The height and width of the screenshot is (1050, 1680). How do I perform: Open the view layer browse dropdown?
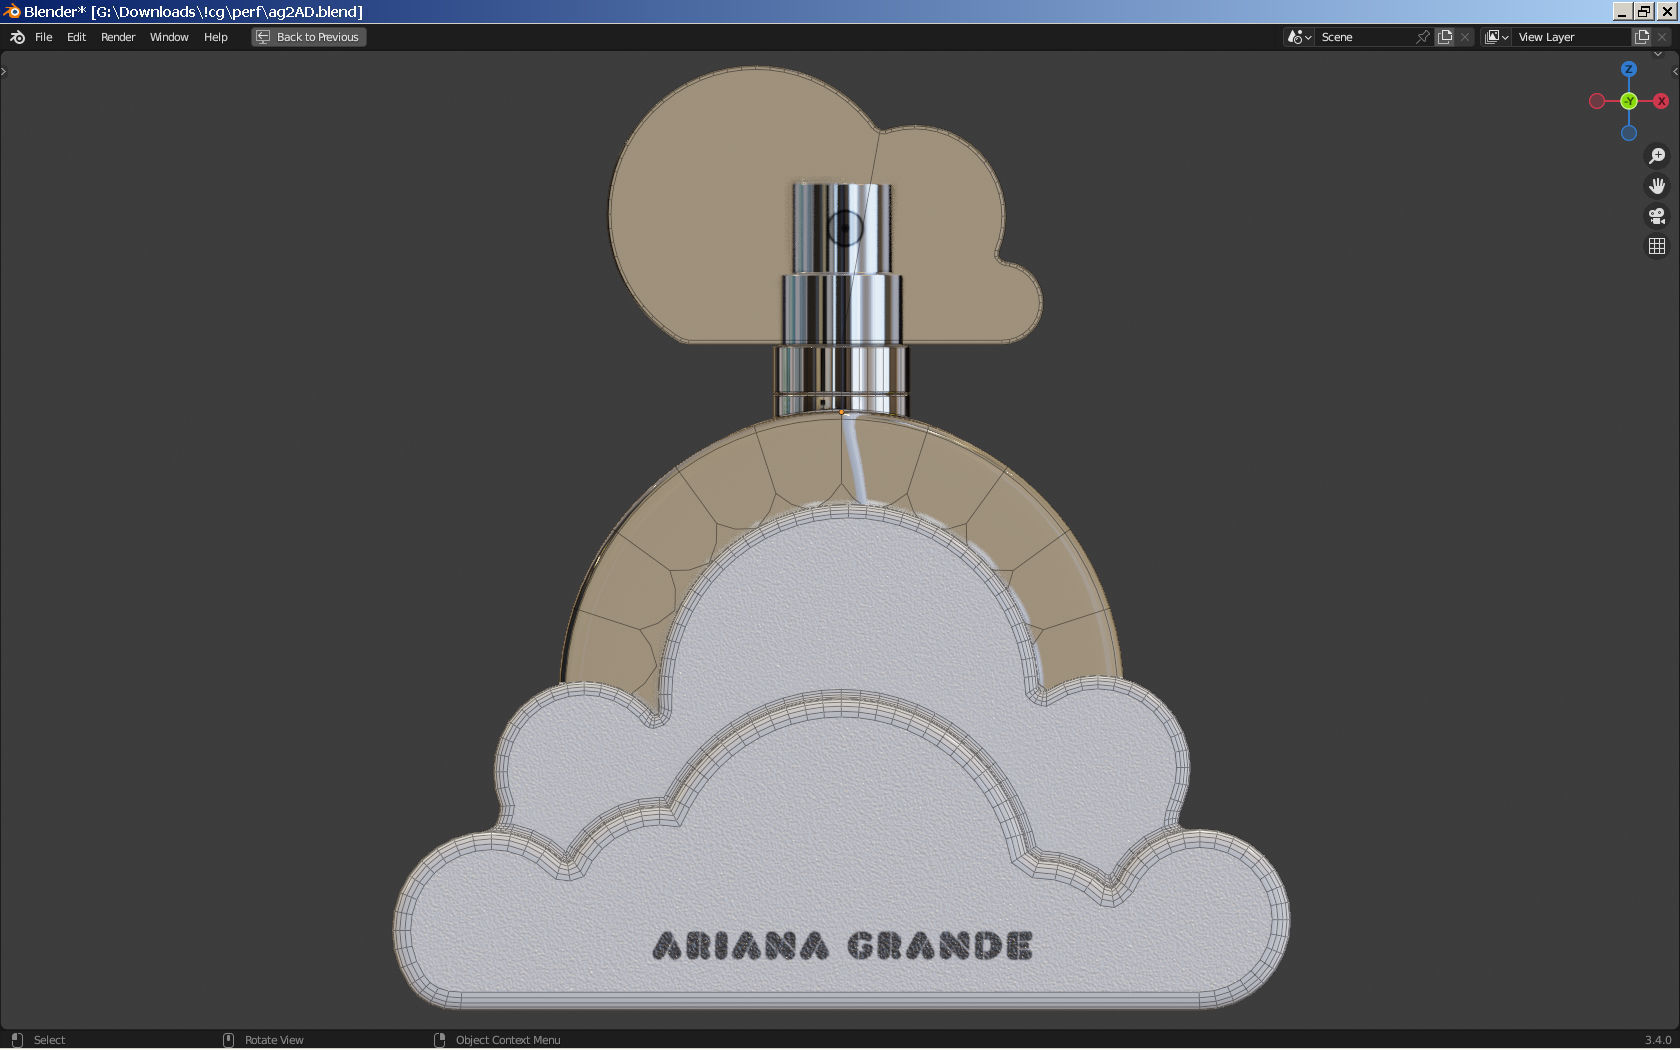coord(1496,37)
